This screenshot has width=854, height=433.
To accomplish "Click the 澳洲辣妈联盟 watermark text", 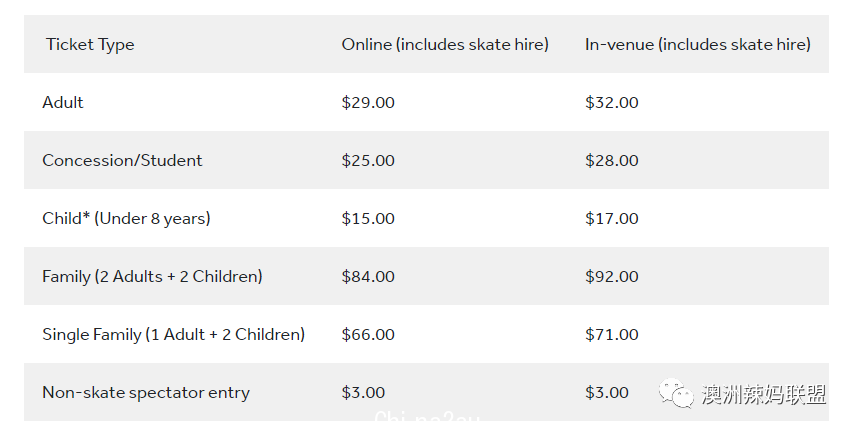I will (x=764, y=394).
